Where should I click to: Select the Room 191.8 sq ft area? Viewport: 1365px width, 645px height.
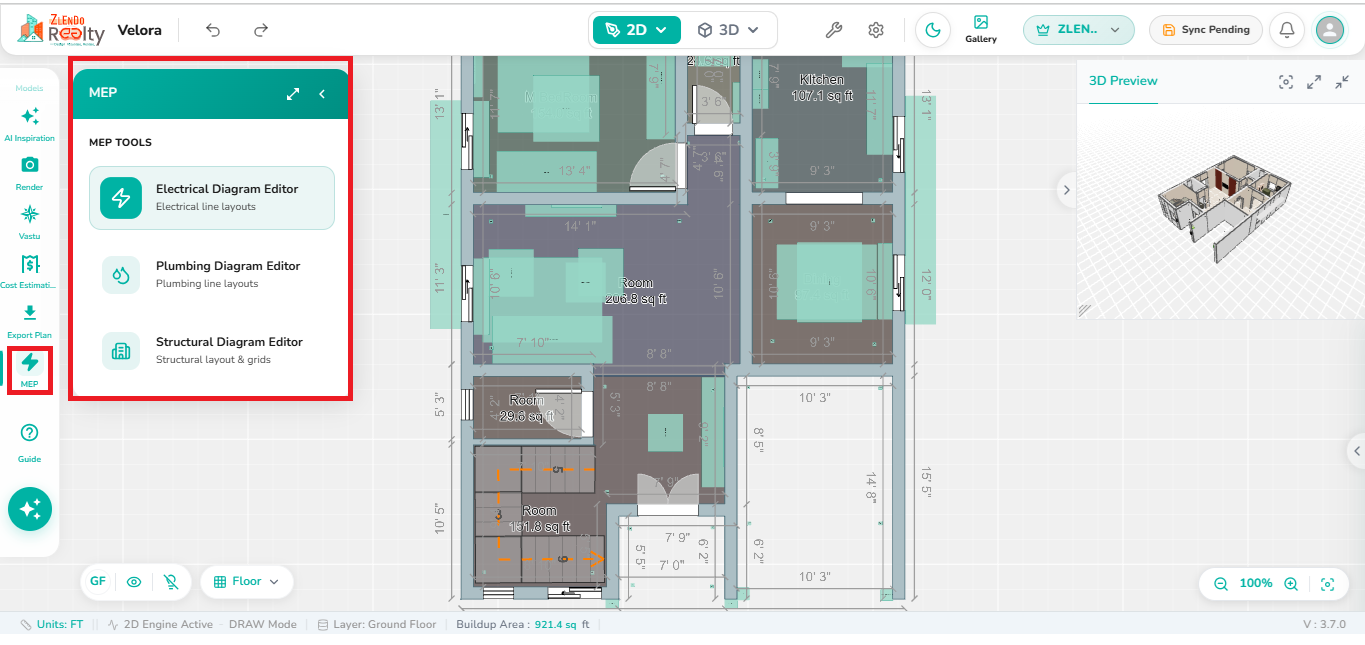[x=539, y=519]
